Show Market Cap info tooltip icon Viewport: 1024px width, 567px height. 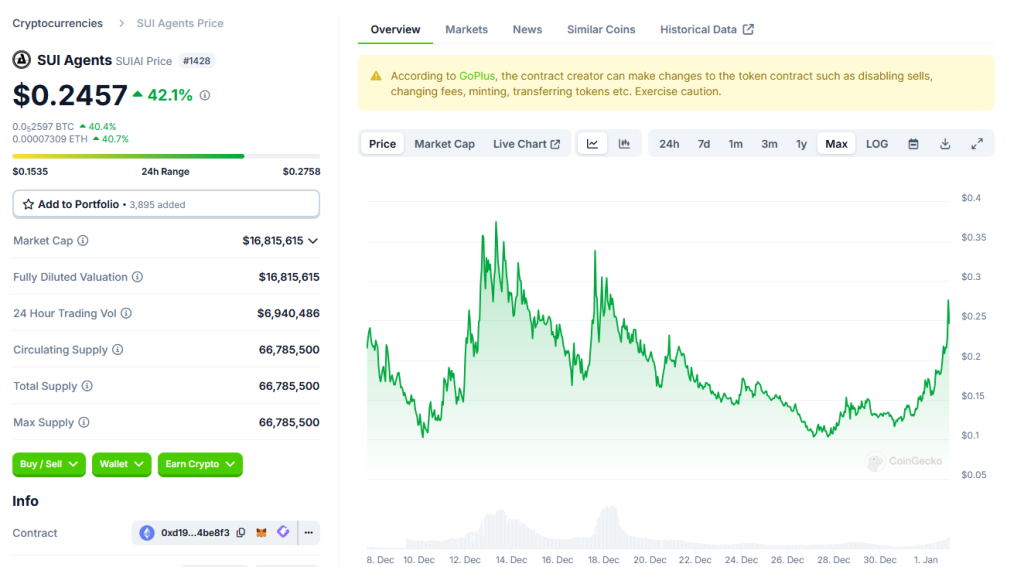[x=83, y=240]
